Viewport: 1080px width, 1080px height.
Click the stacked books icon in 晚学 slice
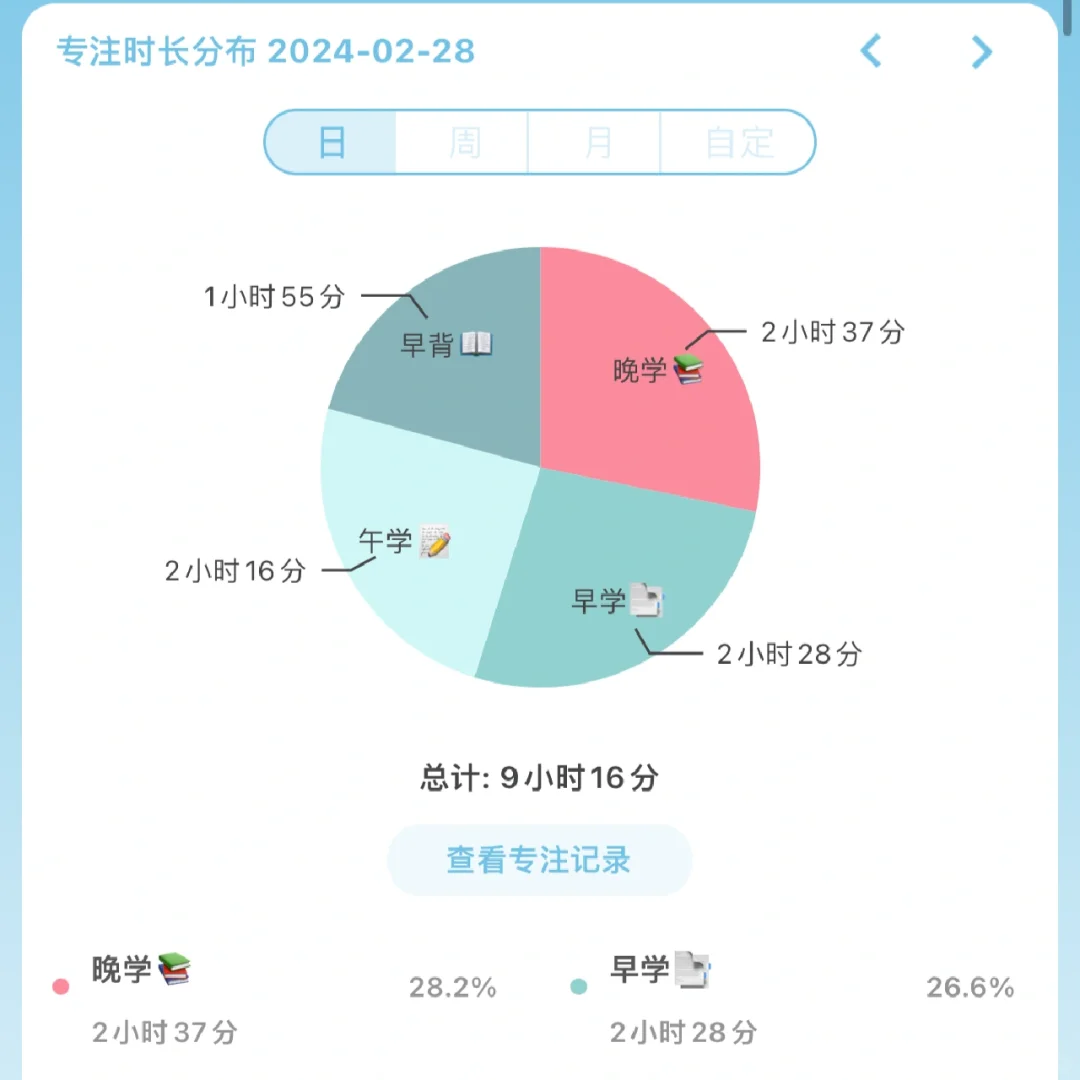click(688, 370)
